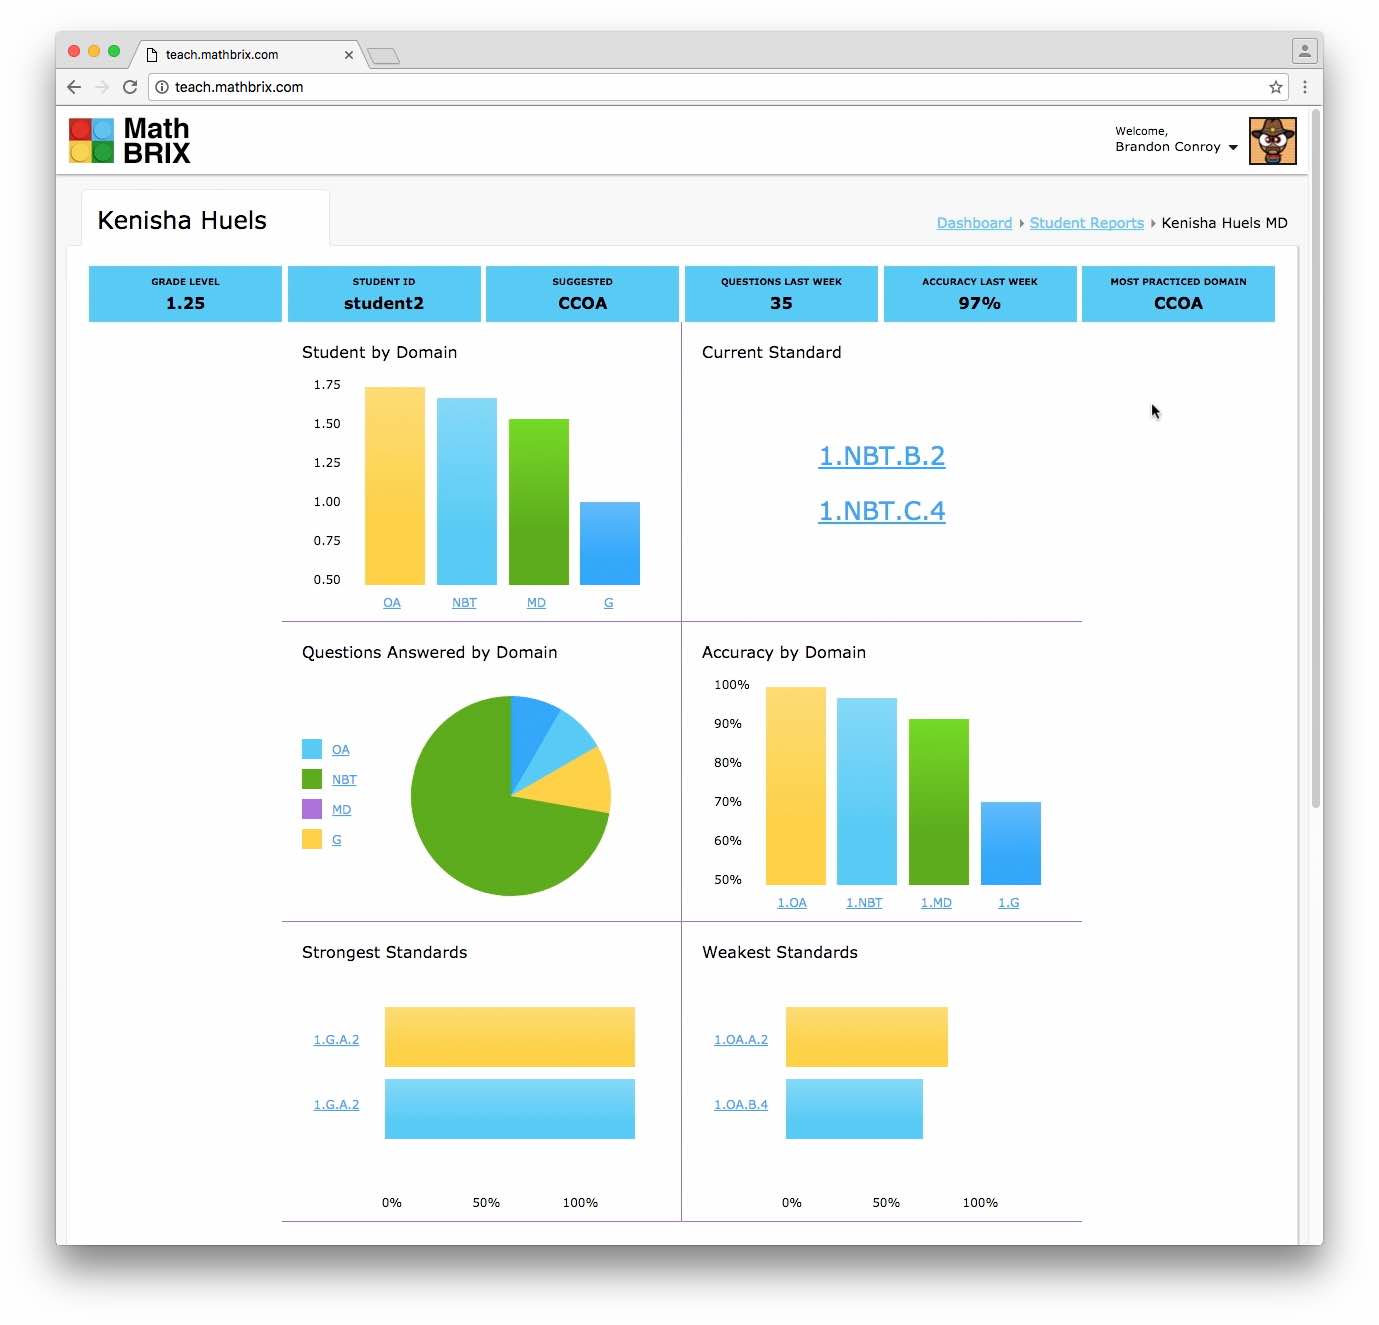Viewport: 1379px width, 1325px height.
Task: Open the 1.NBT.B.2 current standard
Action: (x=881, y=456)
